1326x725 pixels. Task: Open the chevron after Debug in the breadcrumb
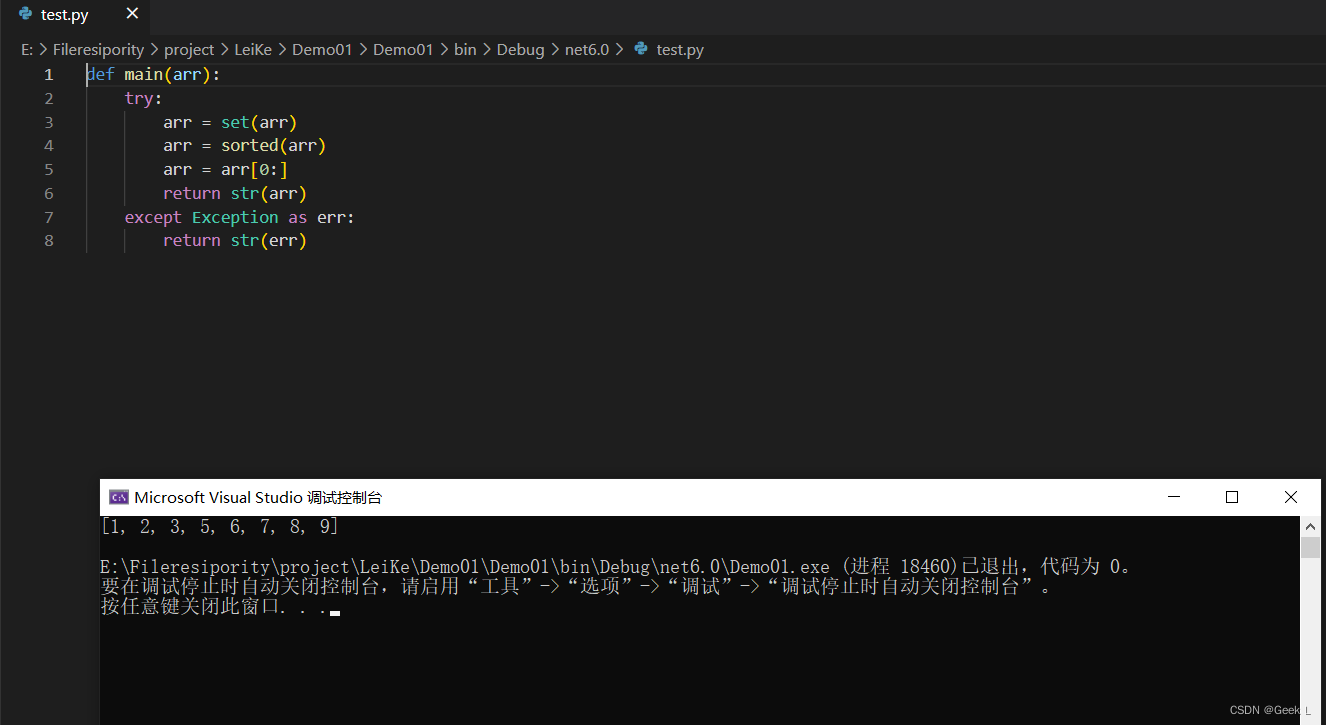[x=554, y=49]
